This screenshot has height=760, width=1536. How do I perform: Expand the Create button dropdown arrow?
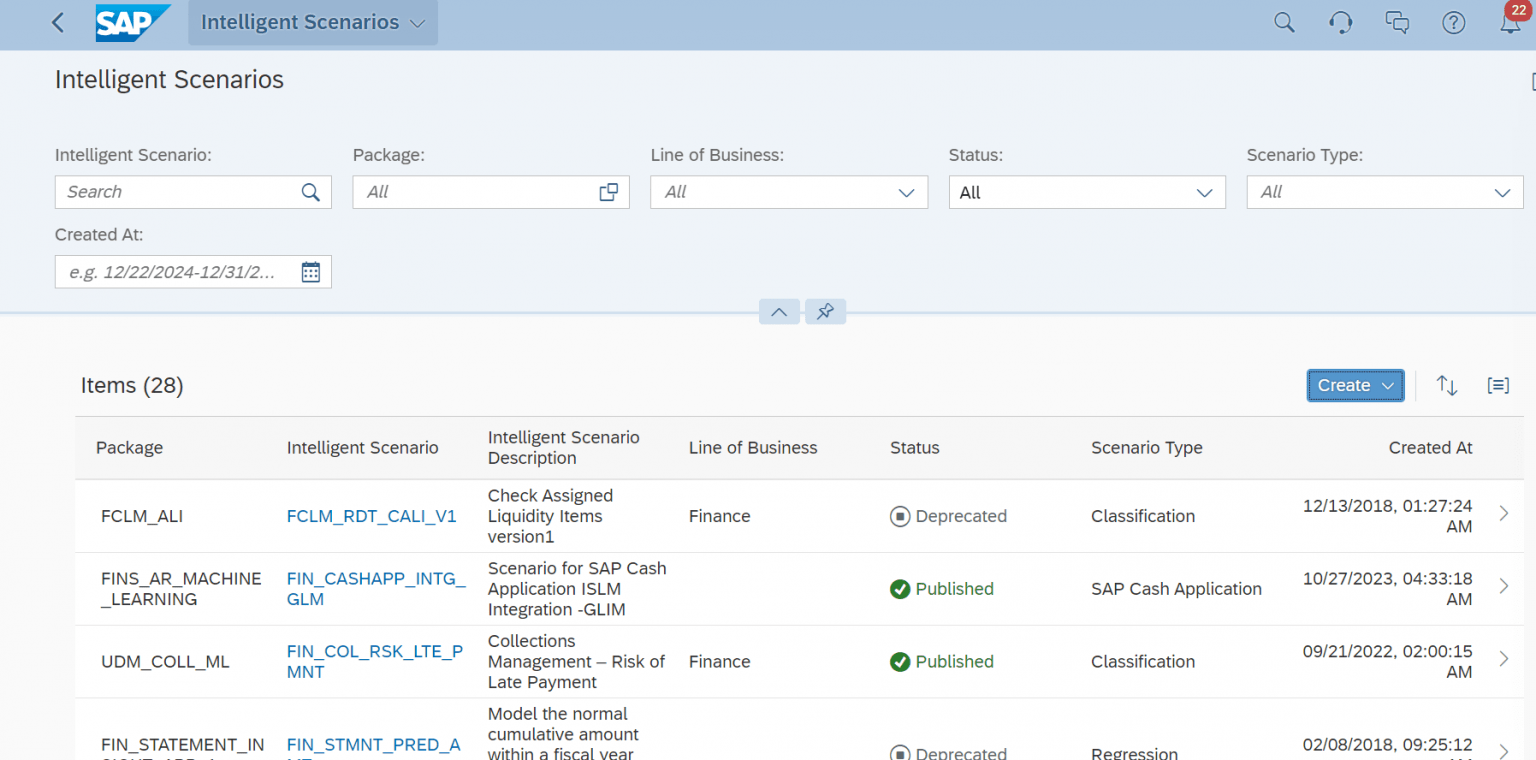[1387, 385]
